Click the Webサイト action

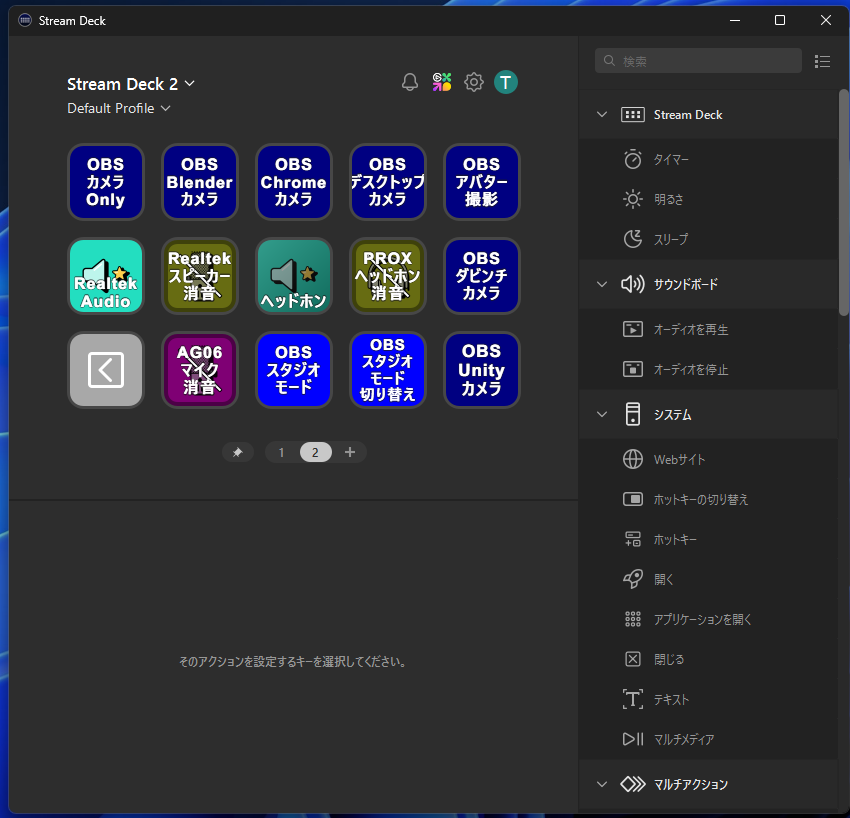pyautogui.click(x=709, y=459)
